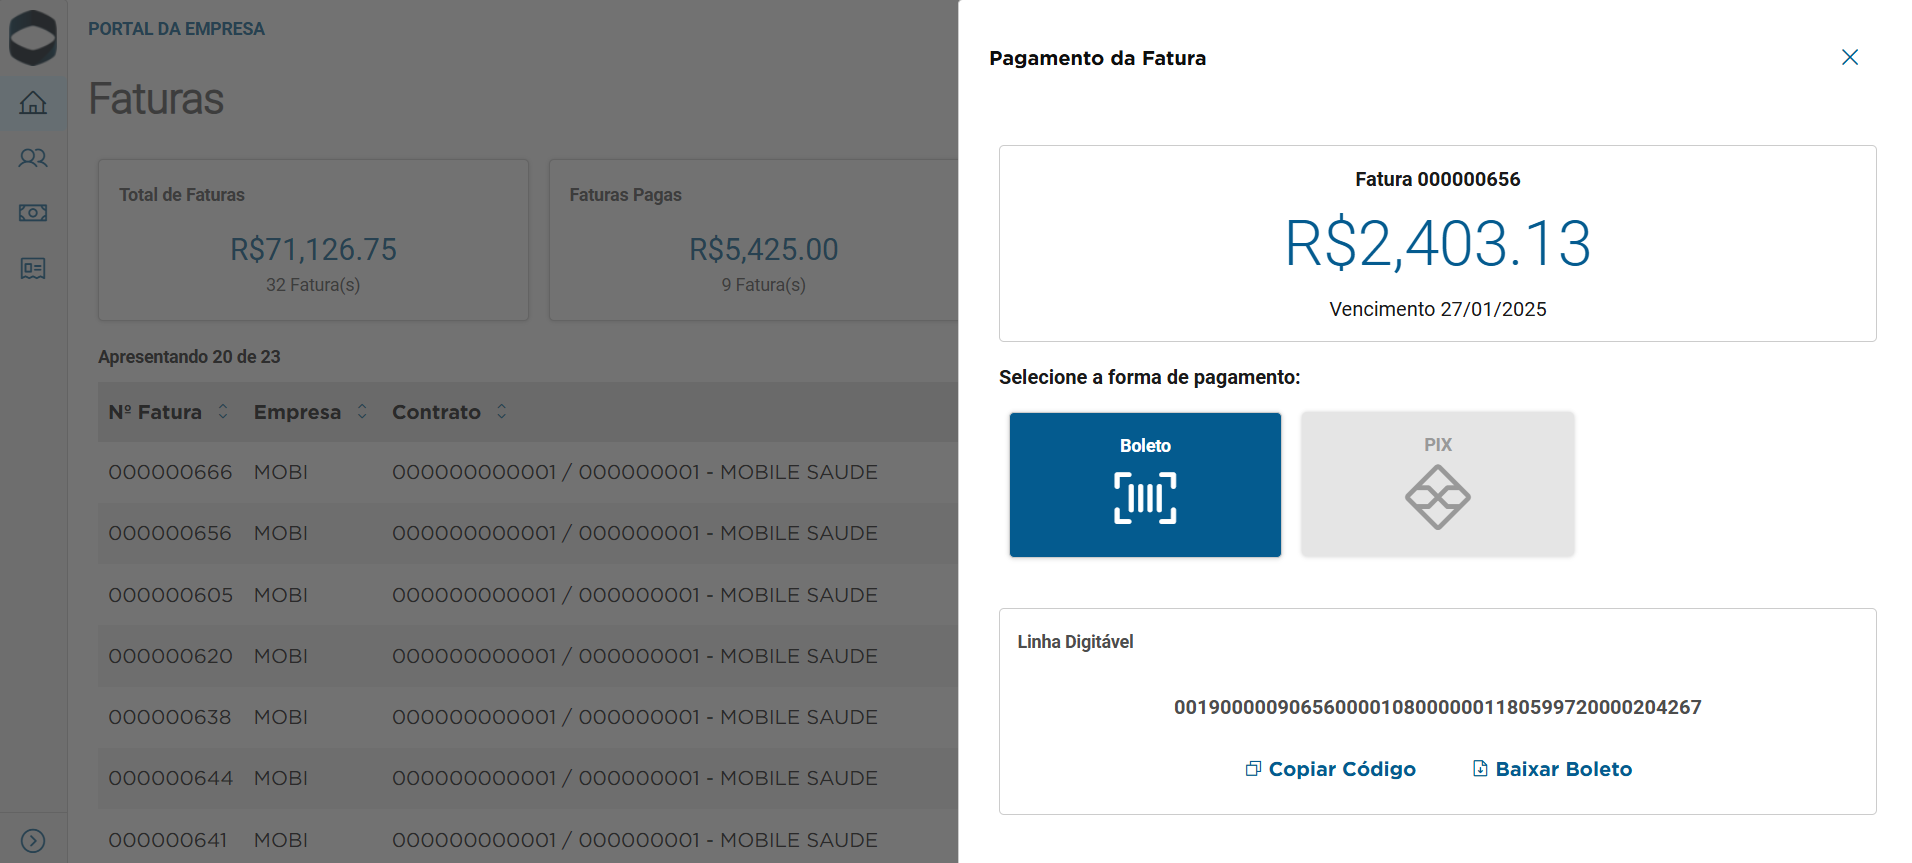1912x863 pixels.
Task: Click the company logo icon in sidebar
Action: point(33,38)
